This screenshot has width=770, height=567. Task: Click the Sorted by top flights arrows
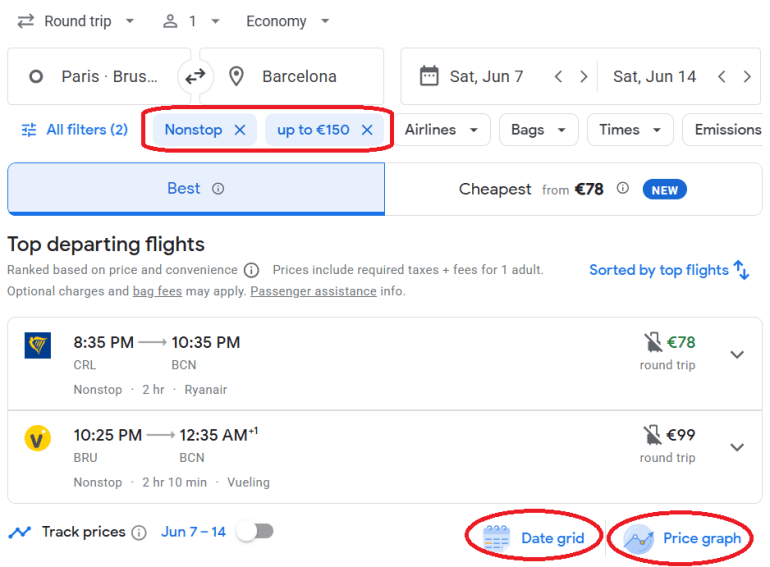tap(741, 270)
